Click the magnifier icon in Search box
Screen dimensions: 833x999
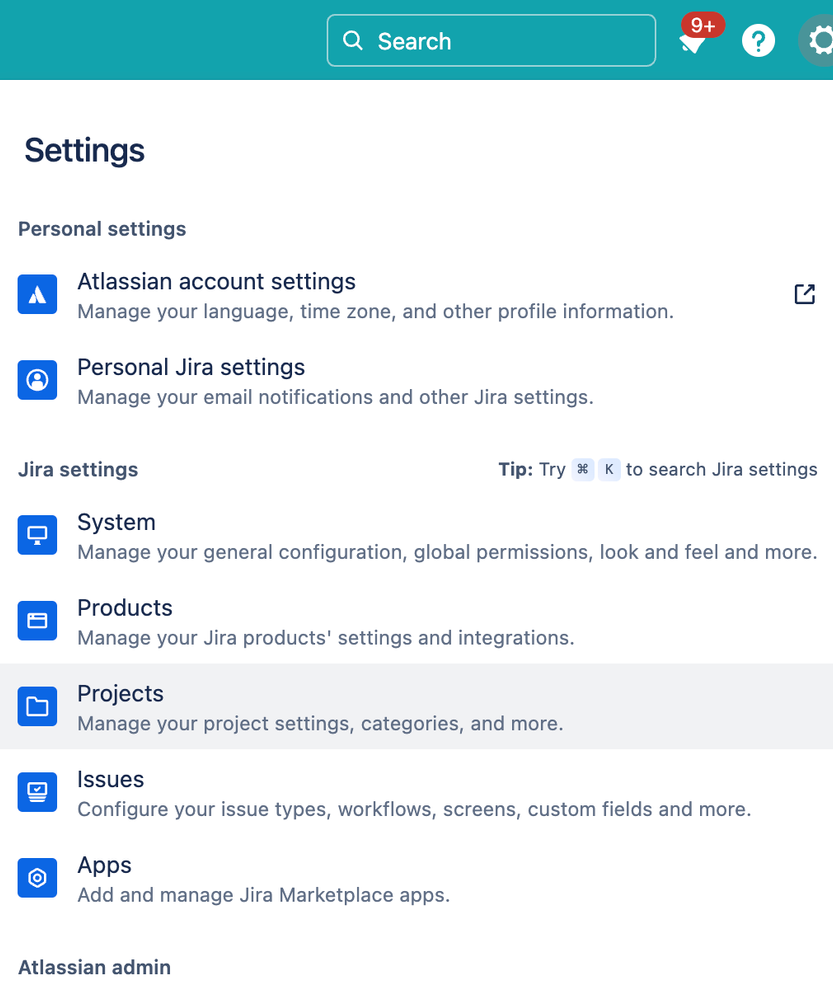click(x=352, y=41)
